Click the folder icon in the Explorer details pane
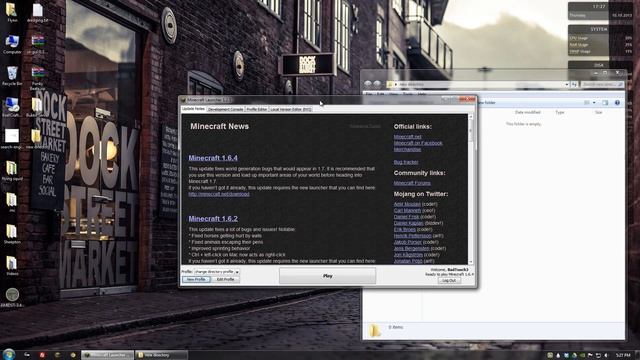 (375, 330)
